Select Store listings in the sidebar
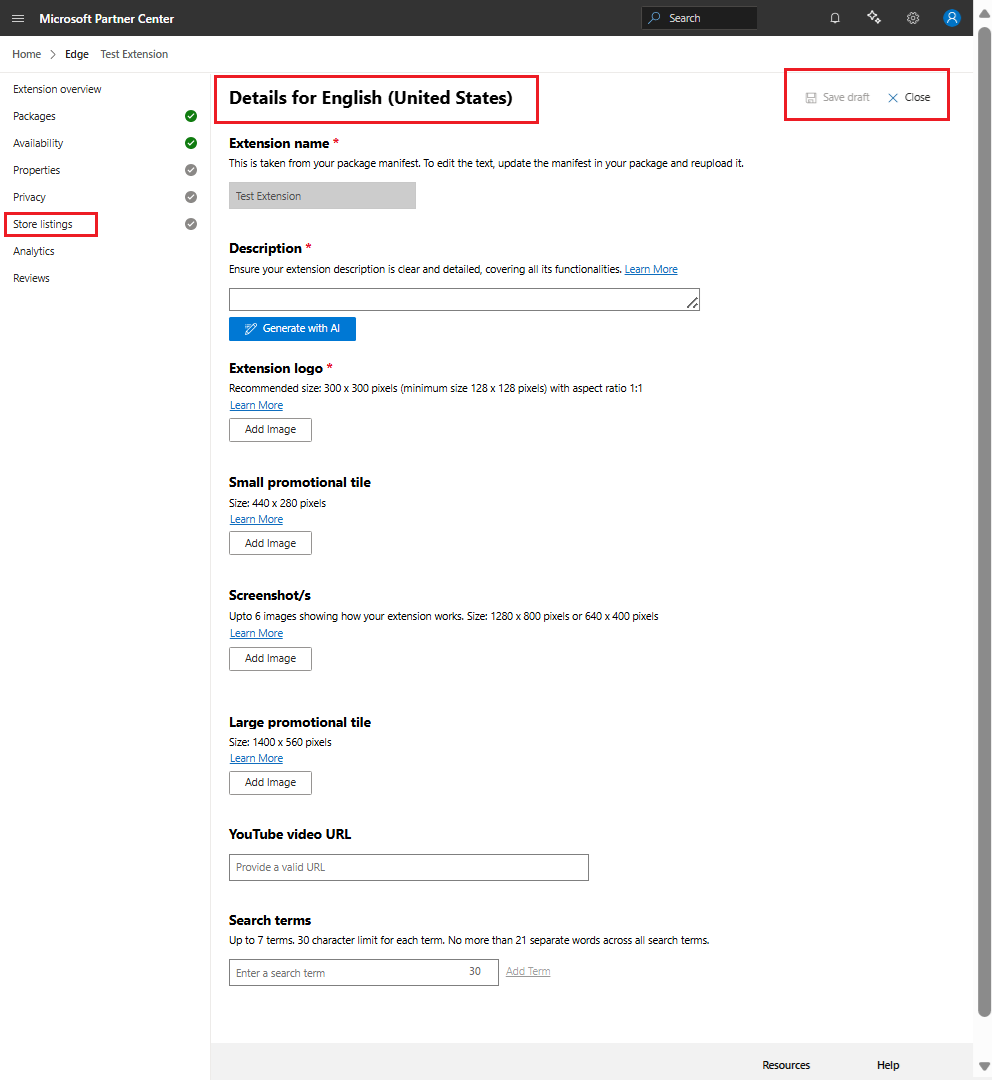 pyautogui.click(x=43, y=224)
